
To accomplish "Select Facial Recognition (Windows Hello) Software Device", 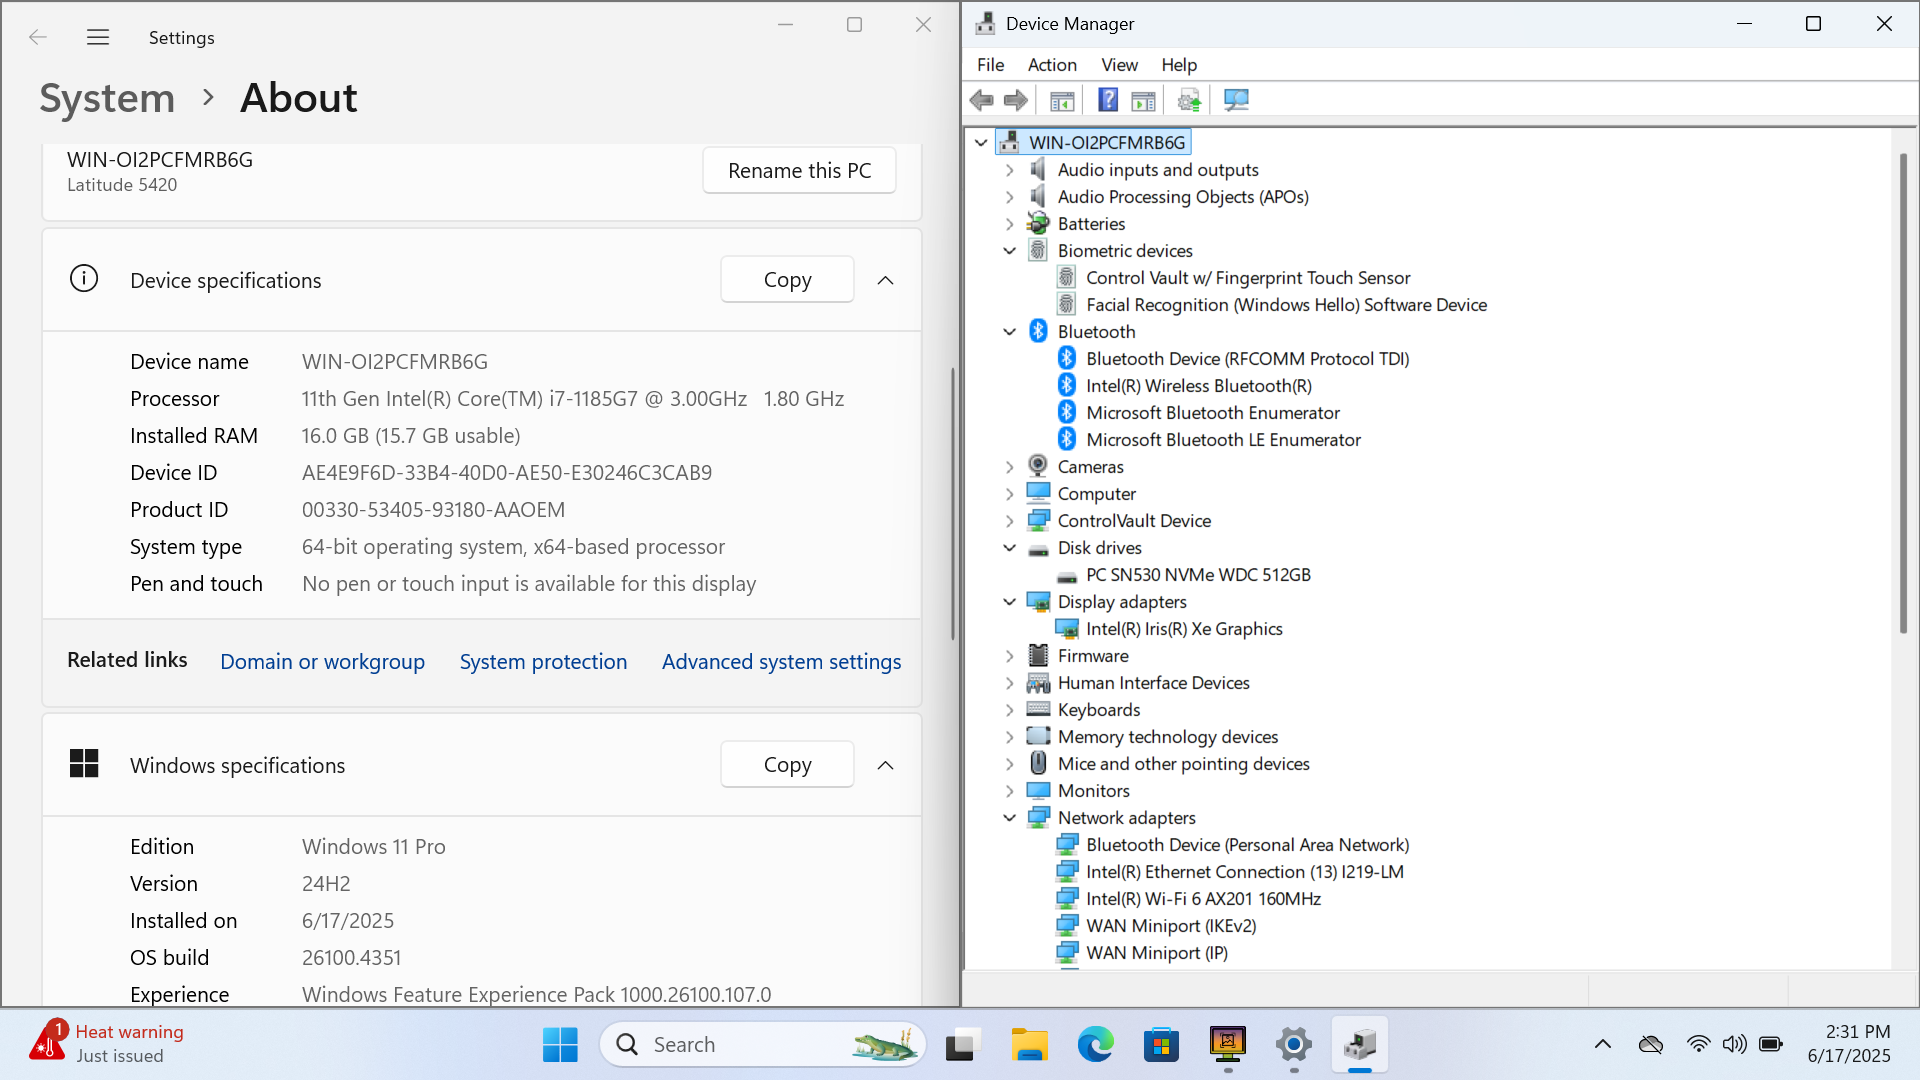I will click(1286, 305).
